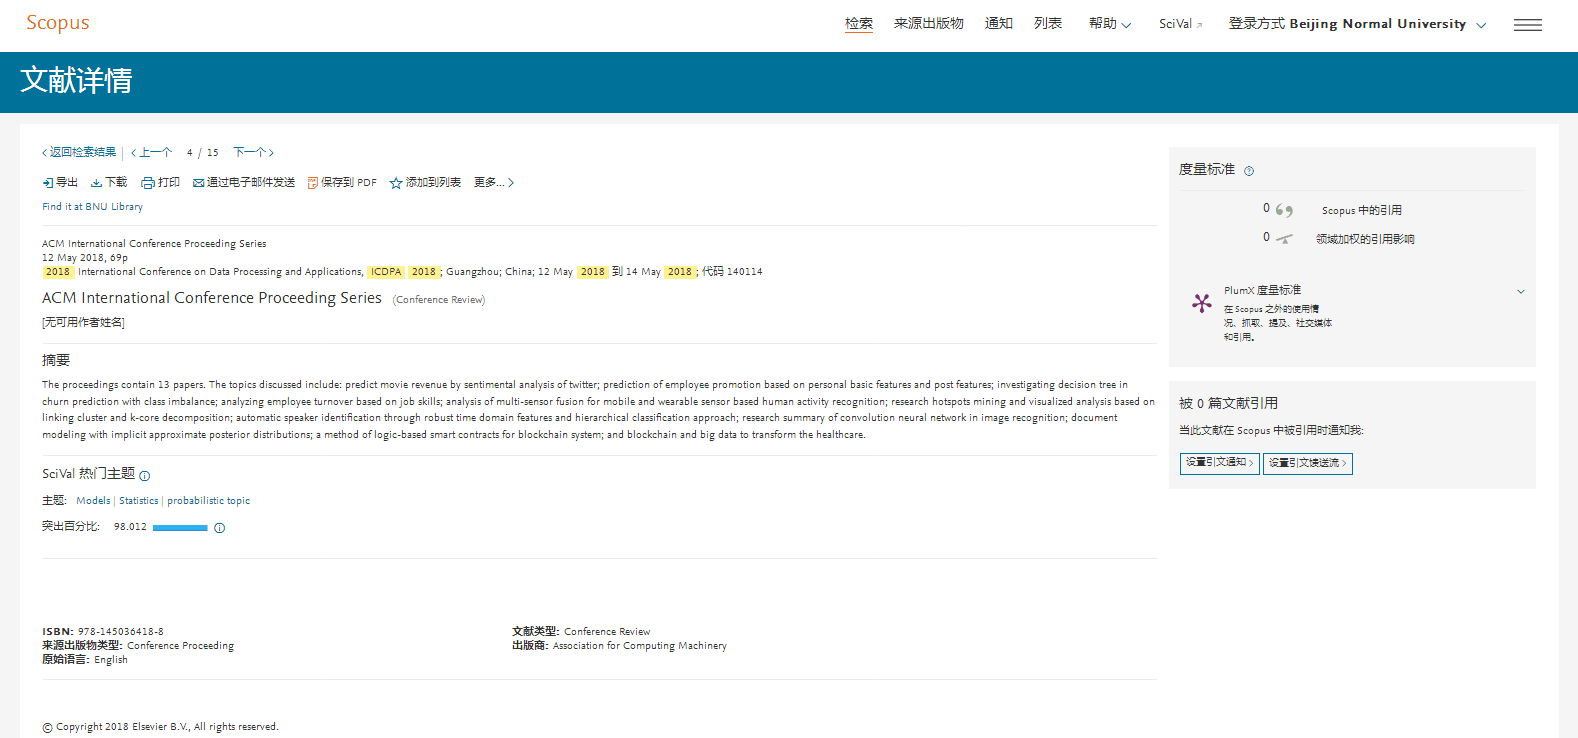Go to next document 下一个
This screenshot has height=738, width=1578.
(253, 152)
